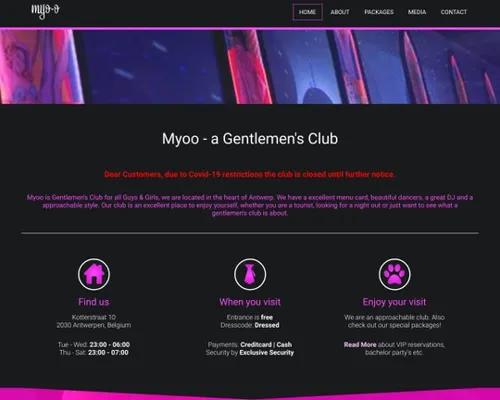Click the Myoo - a Gentlemen's Club title
The width and height of the screenshot is (500, 400).
pos(250,139)
